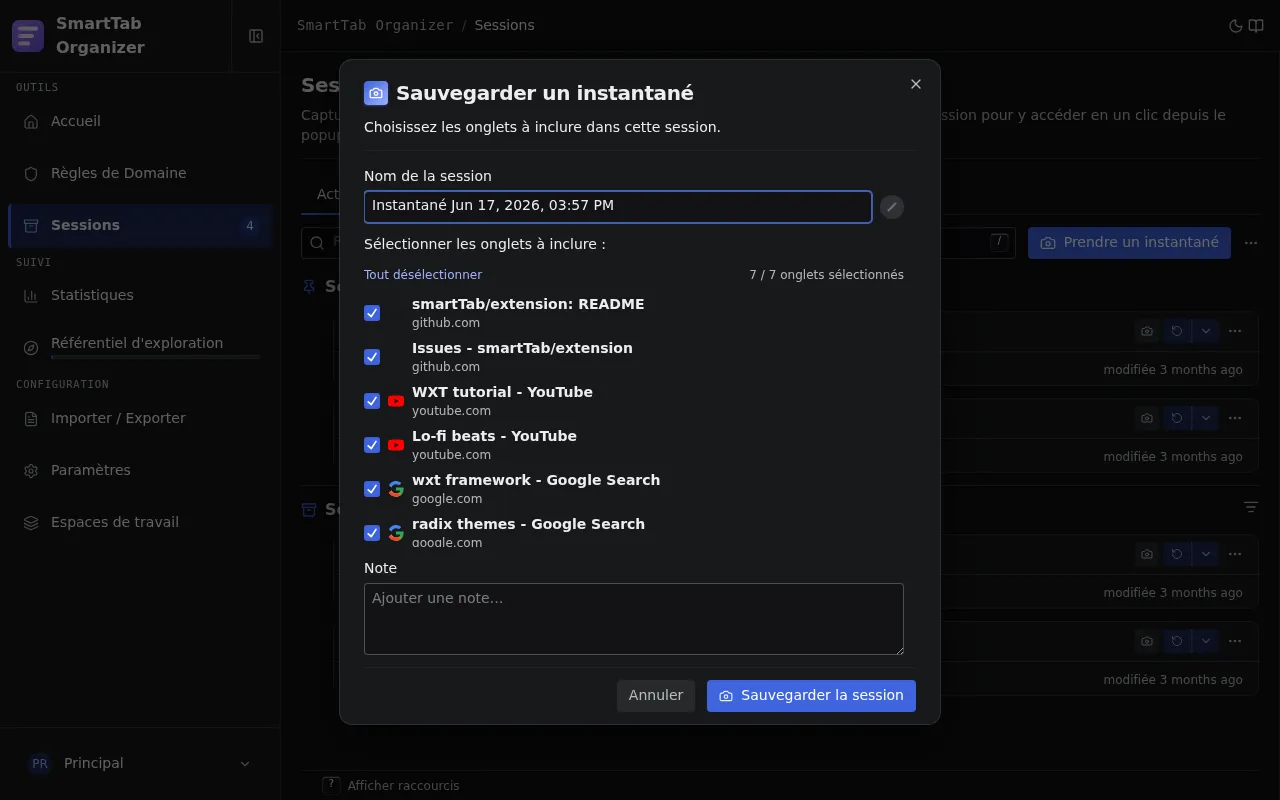Close the Sauvegarder un instantané dialog

click(x=916, y=84)
